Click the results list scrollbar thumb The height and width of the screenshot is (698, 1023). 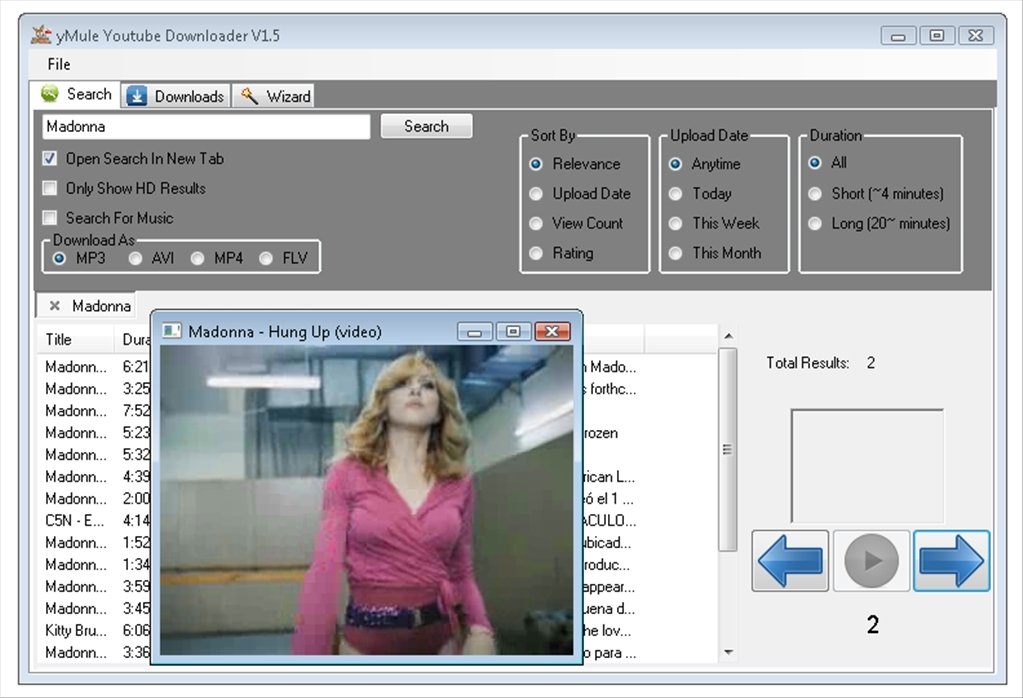tap(727, 449)
